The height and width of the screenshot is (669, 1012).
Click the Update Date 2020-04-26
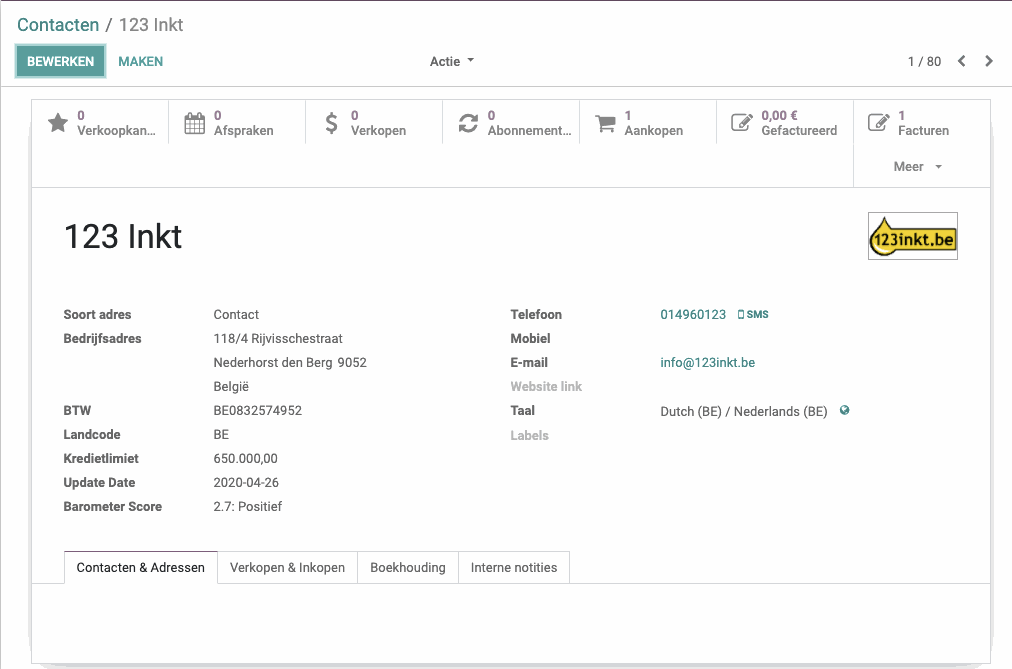pos(246,483)
